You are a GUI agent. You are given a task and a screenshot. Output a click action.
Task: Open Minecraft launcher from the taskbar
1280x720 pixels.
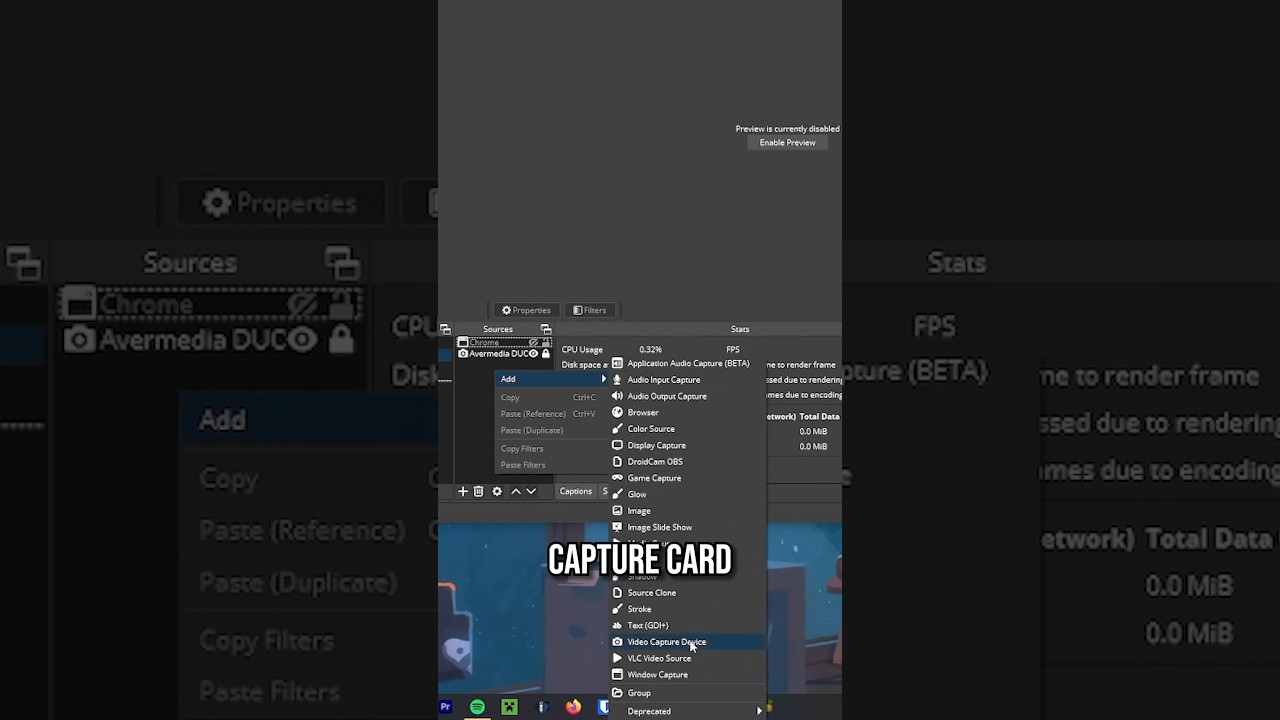[510, 707]
